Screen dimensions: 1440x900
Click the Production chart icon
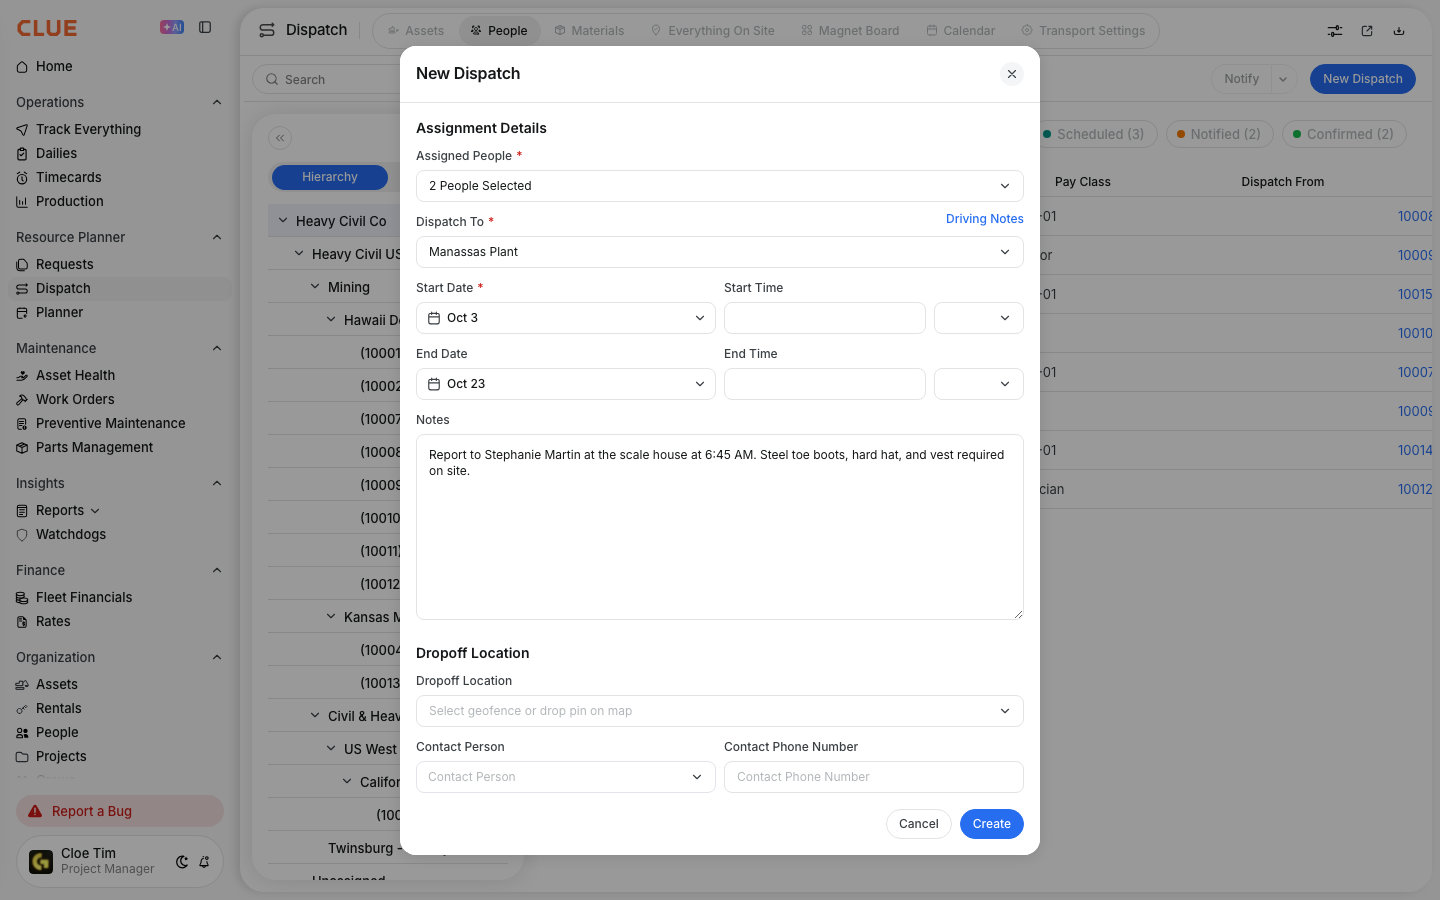[22, 202]
